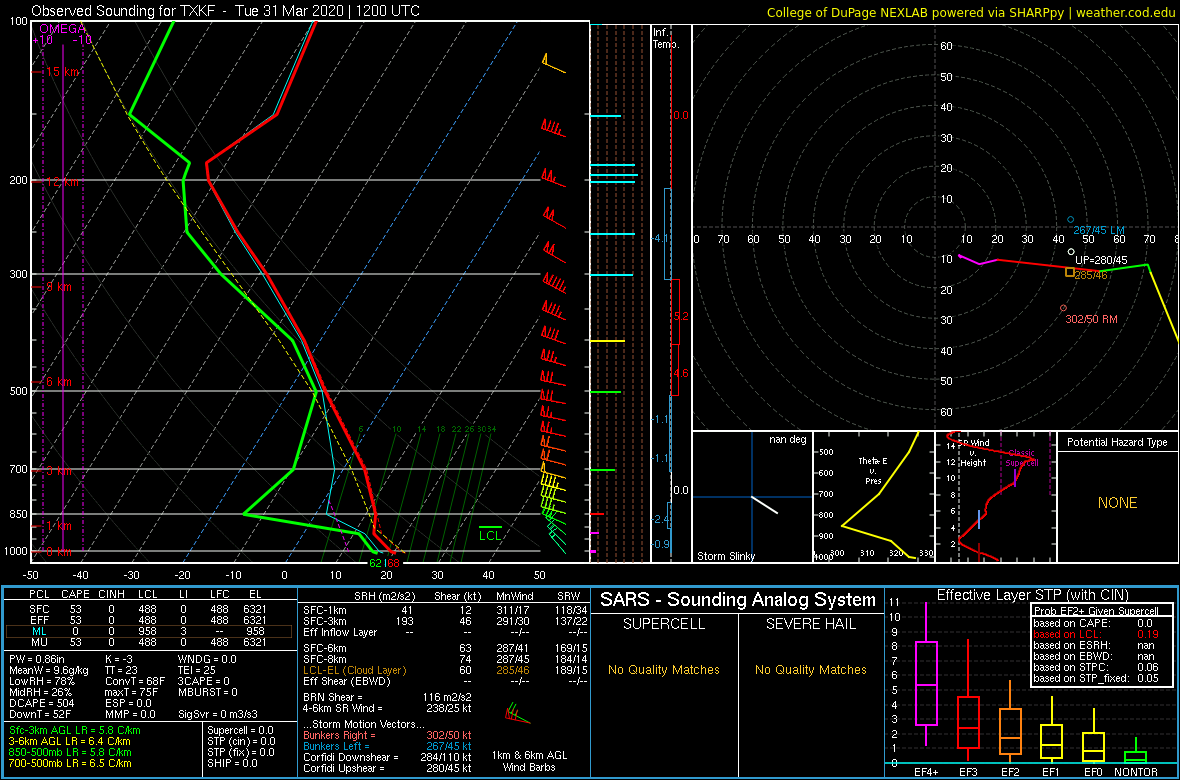
Task: Click the Sfc-3km AGL LR lapse rate line
Action: click(75, 730)
